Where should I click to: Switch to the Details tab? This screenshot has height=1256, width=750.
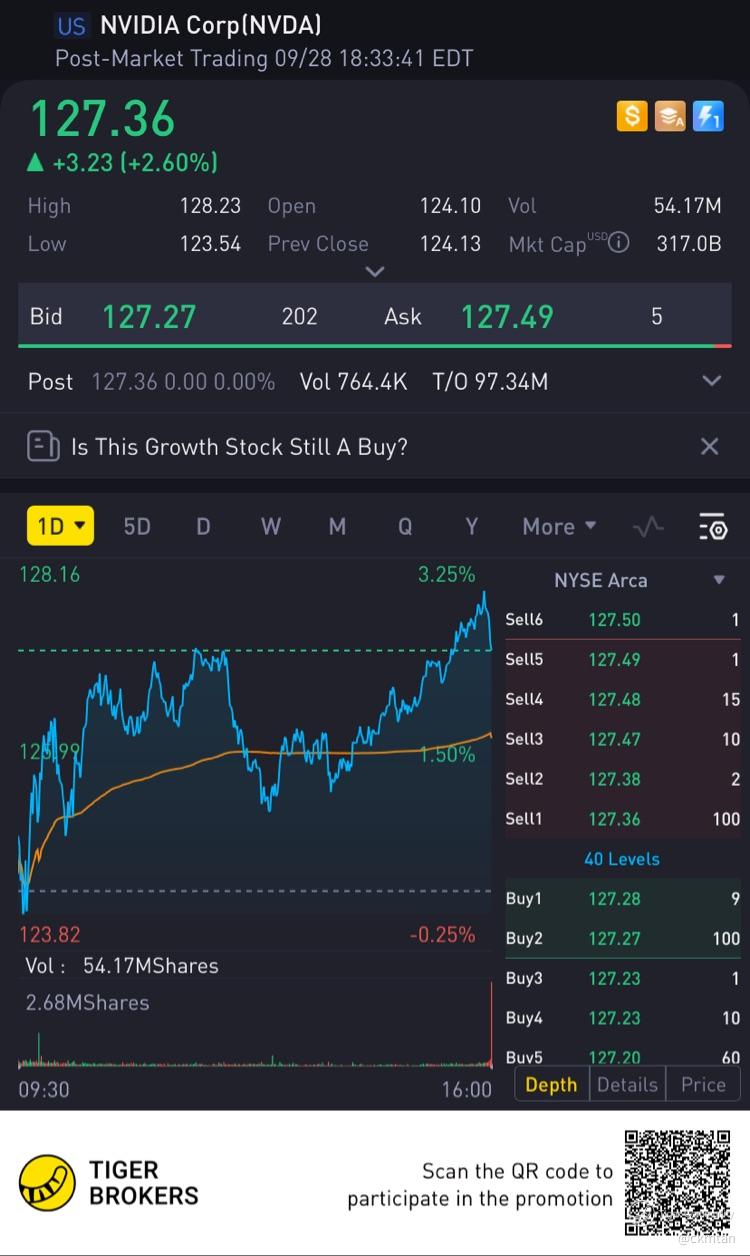627,1085
